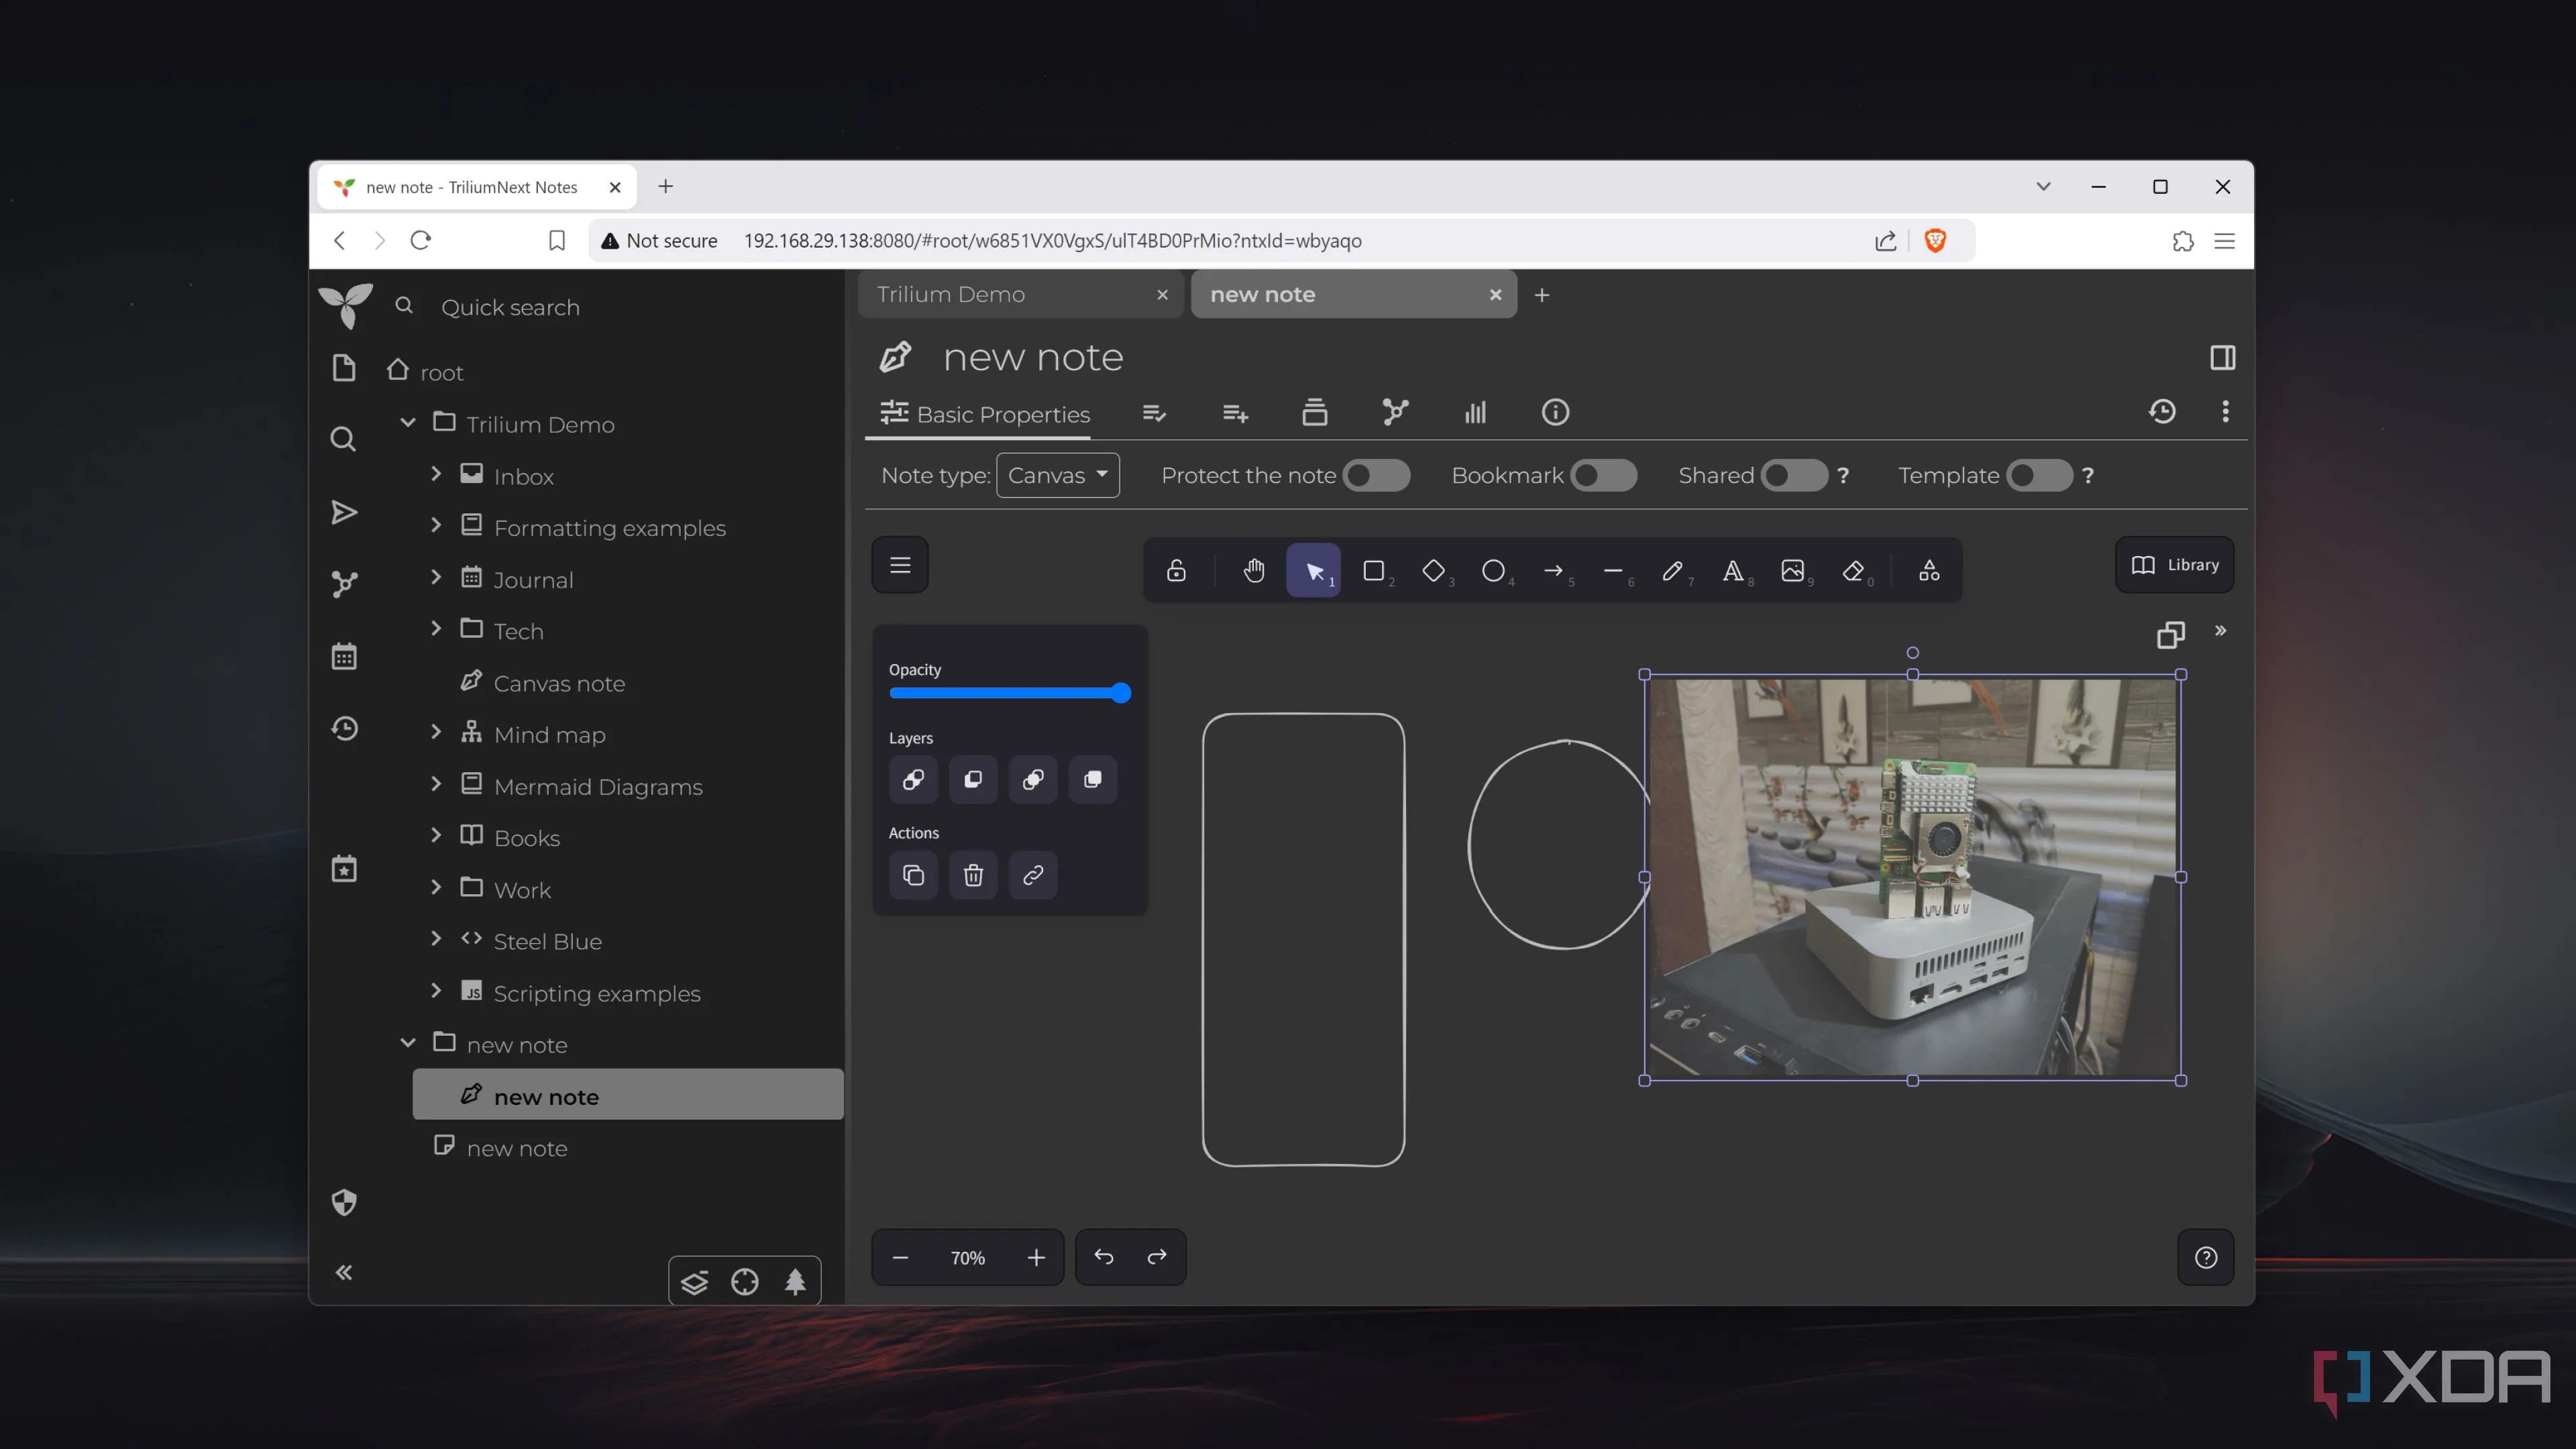Image resolution: width=2576 pixels, height=1449 pixels.
Task: Click the trash delete action icon
Action: (973, 875)
